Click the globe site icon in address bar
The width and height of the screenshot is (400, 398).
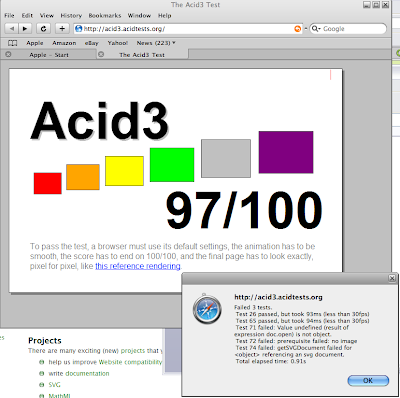tap(79, 29)
